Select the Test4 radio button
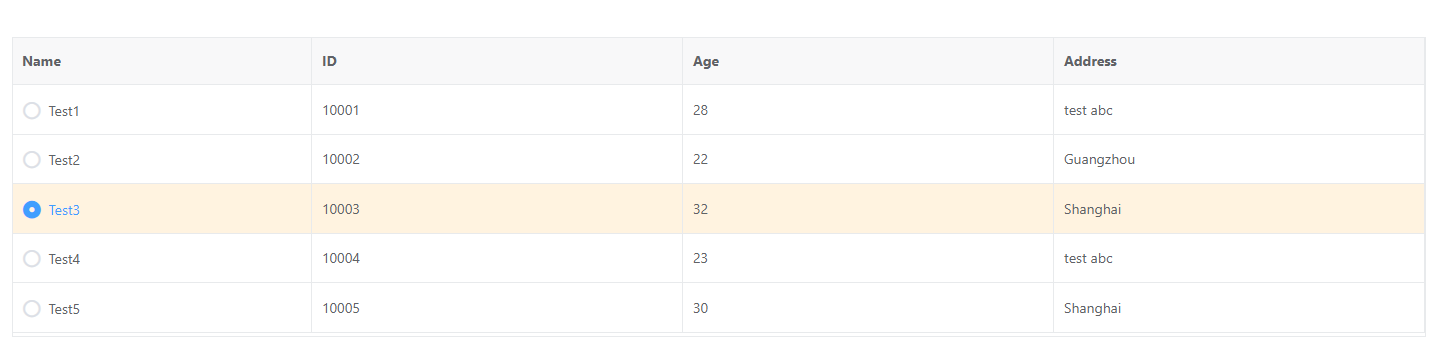 click(32, 259)
